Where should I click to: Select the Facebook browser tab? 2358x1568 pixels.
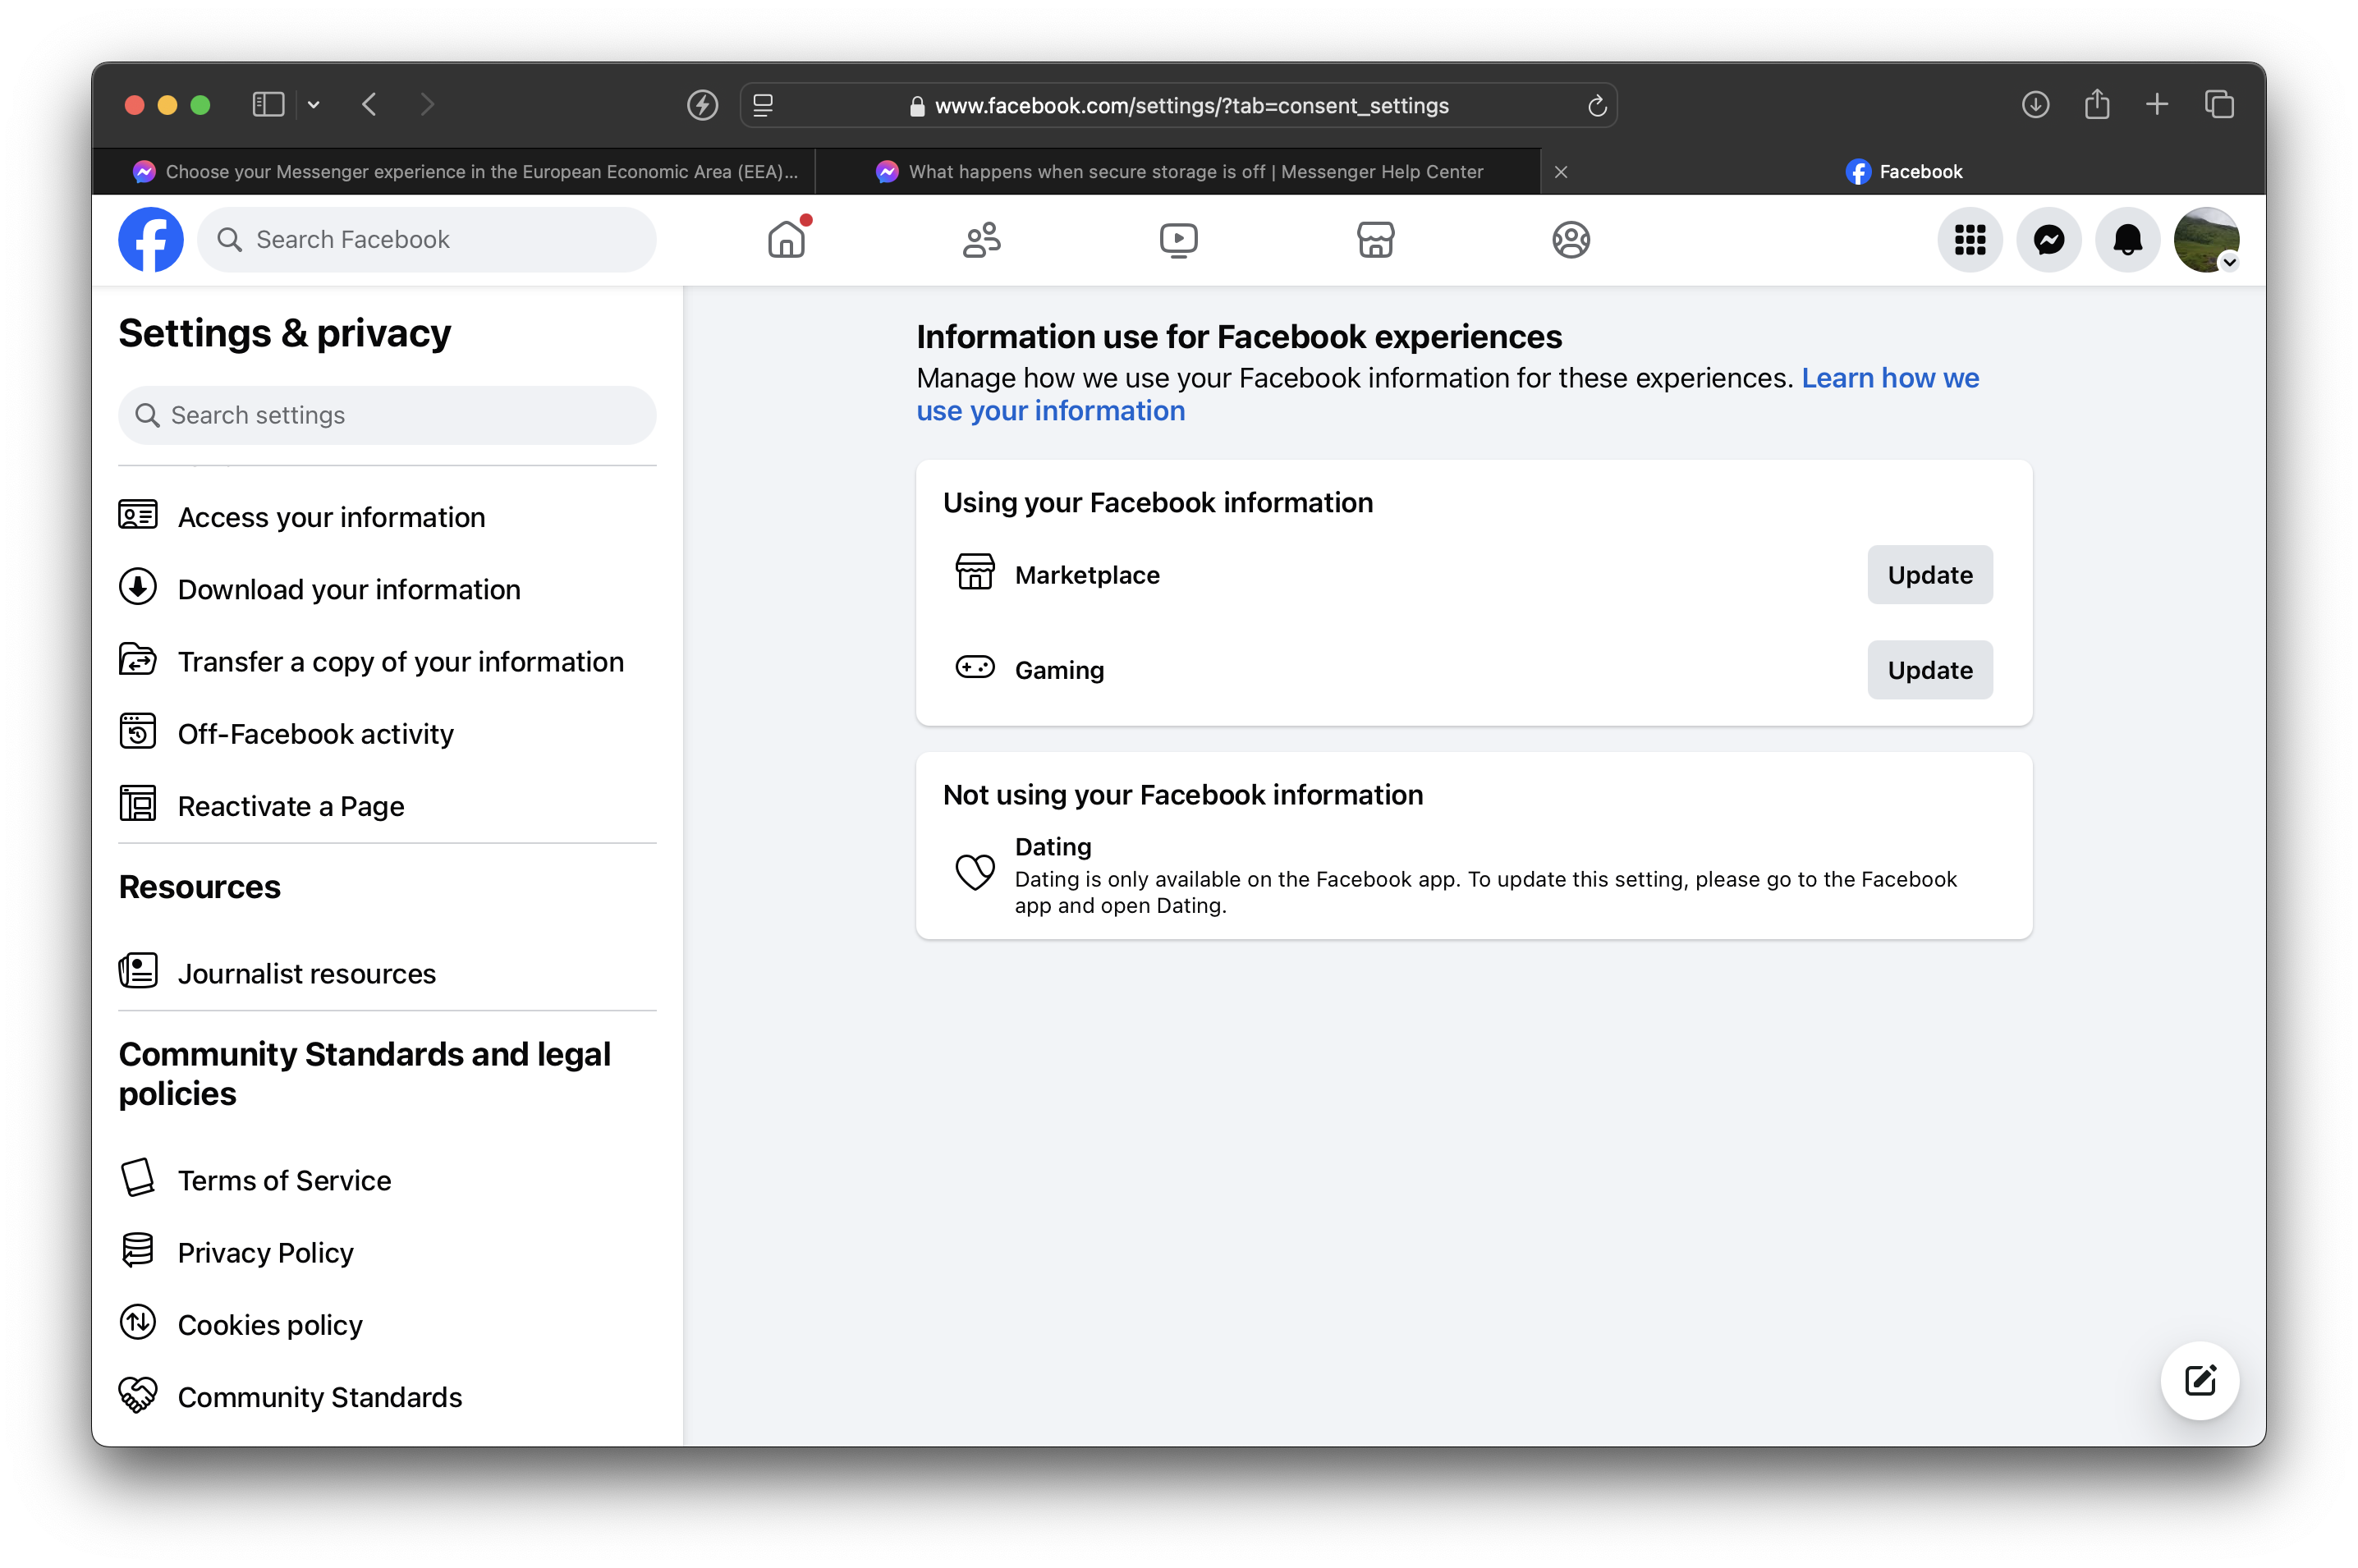[x=1904, y=171]
